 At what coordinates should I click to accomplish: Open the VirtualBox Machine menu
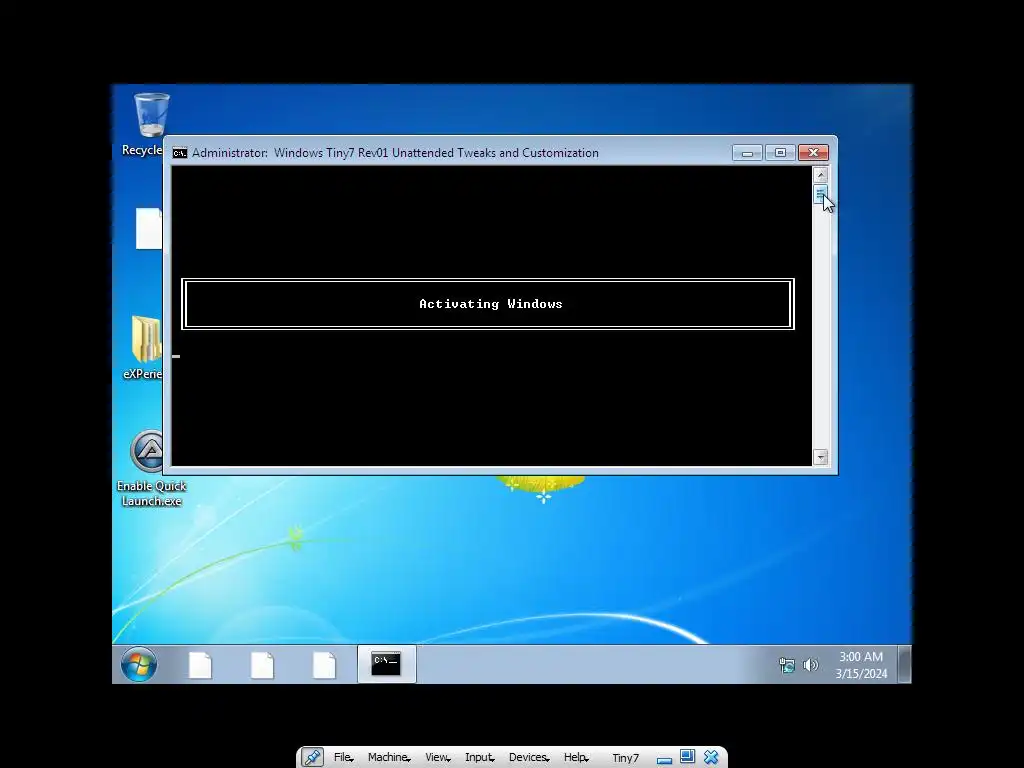(389, 758)
